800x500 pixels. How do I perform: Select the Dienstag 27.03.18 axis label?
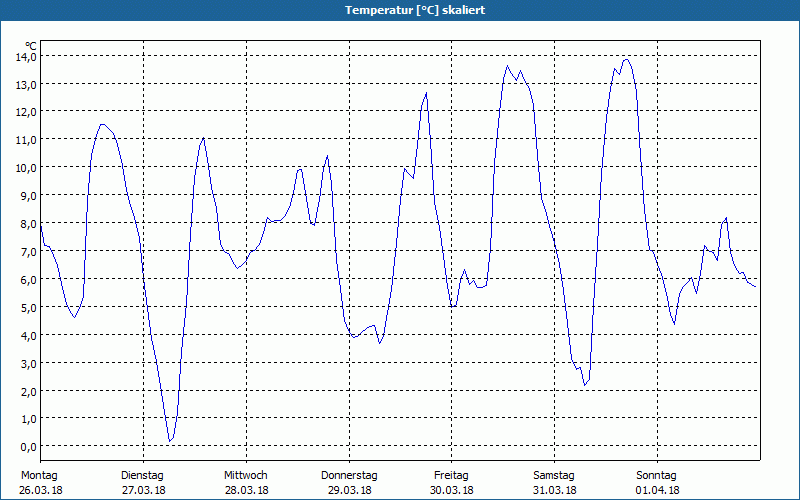pyautogui.click(x=143, y=483)
